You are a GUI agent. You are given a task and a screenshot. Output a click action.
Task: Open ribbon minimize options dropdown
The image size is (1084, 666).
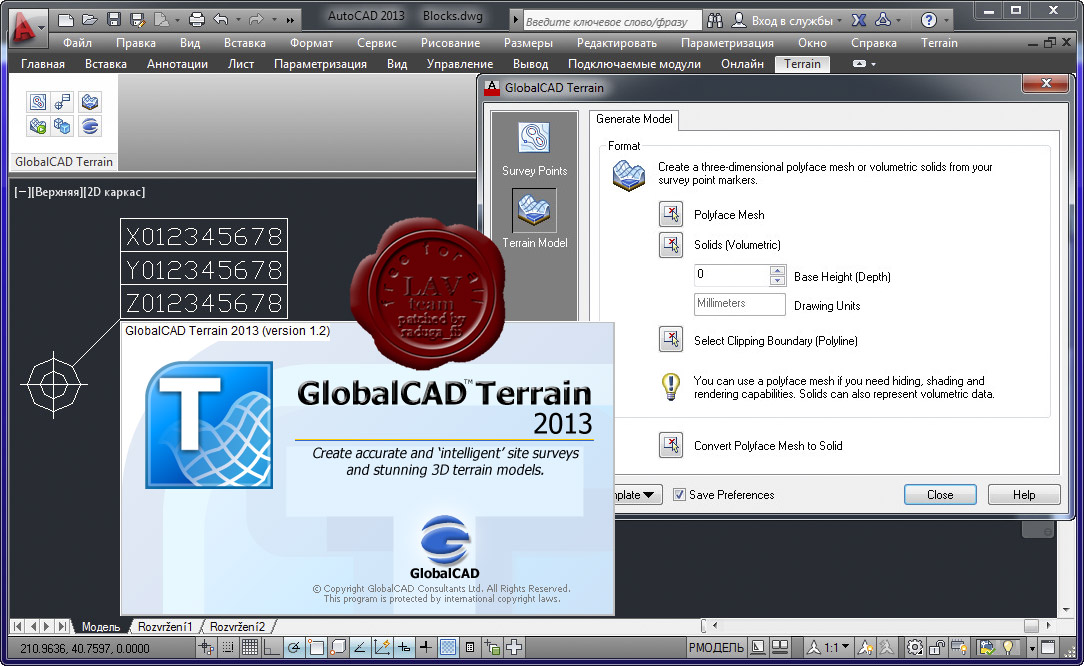click(x=874, y=64)
